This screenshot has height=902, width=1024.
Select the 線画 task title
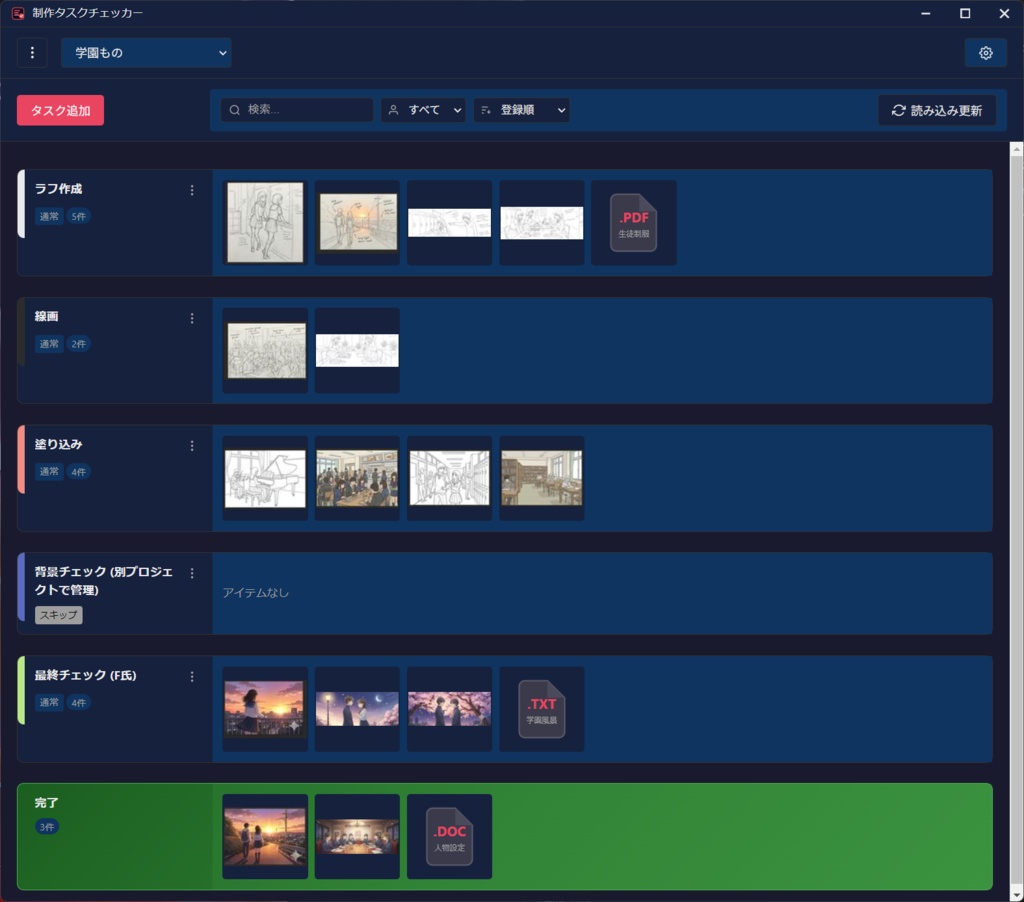point(46,316)
